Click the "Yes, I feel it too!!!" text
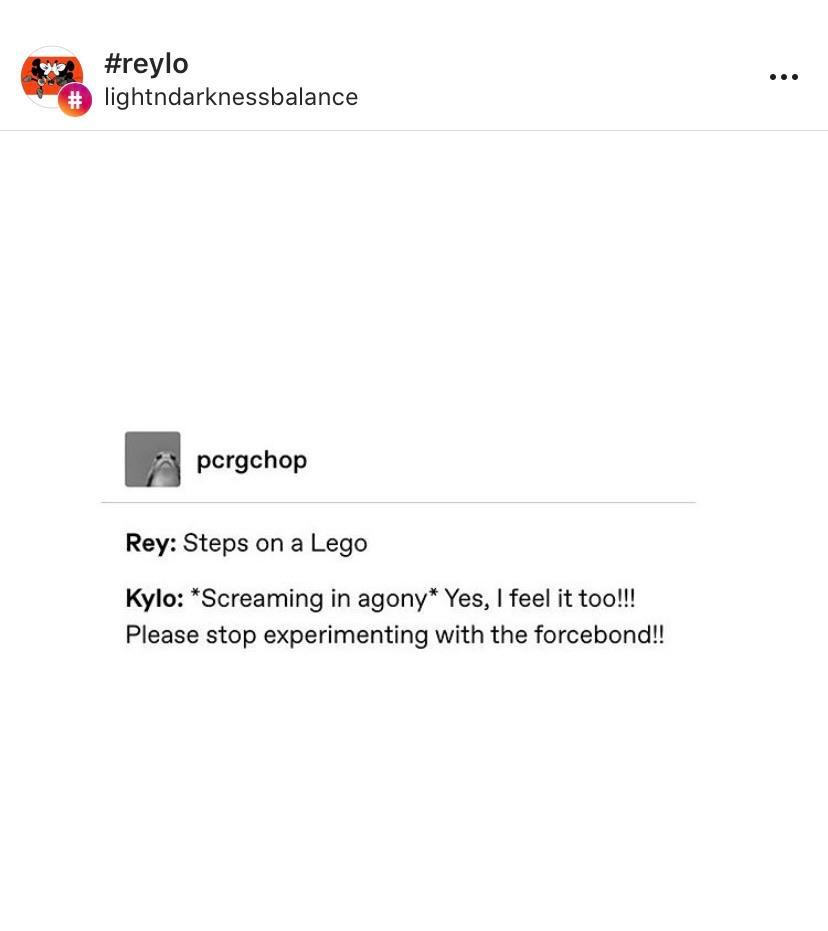This screenshot has height=931, width=828. click(x=540, y=598)
